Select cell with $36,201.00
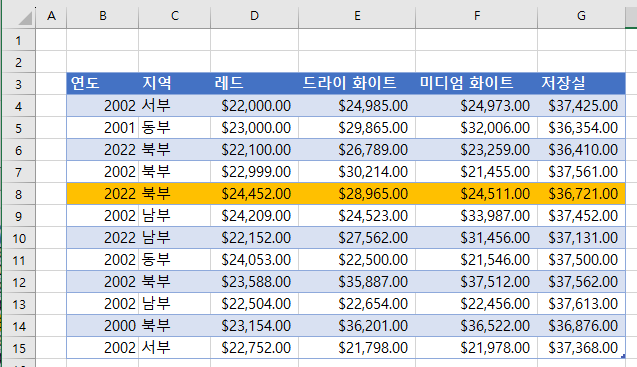 357,325
